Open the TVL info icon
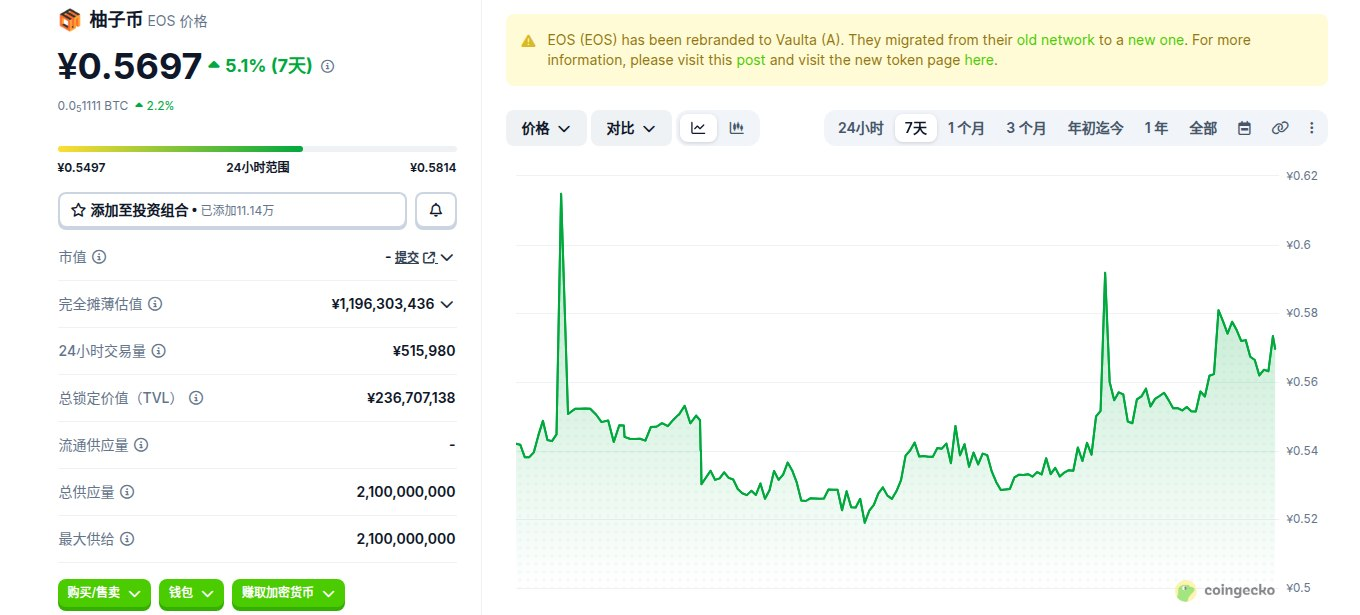Viewport: 1360px width, 615px height. [x=196, y=398]
